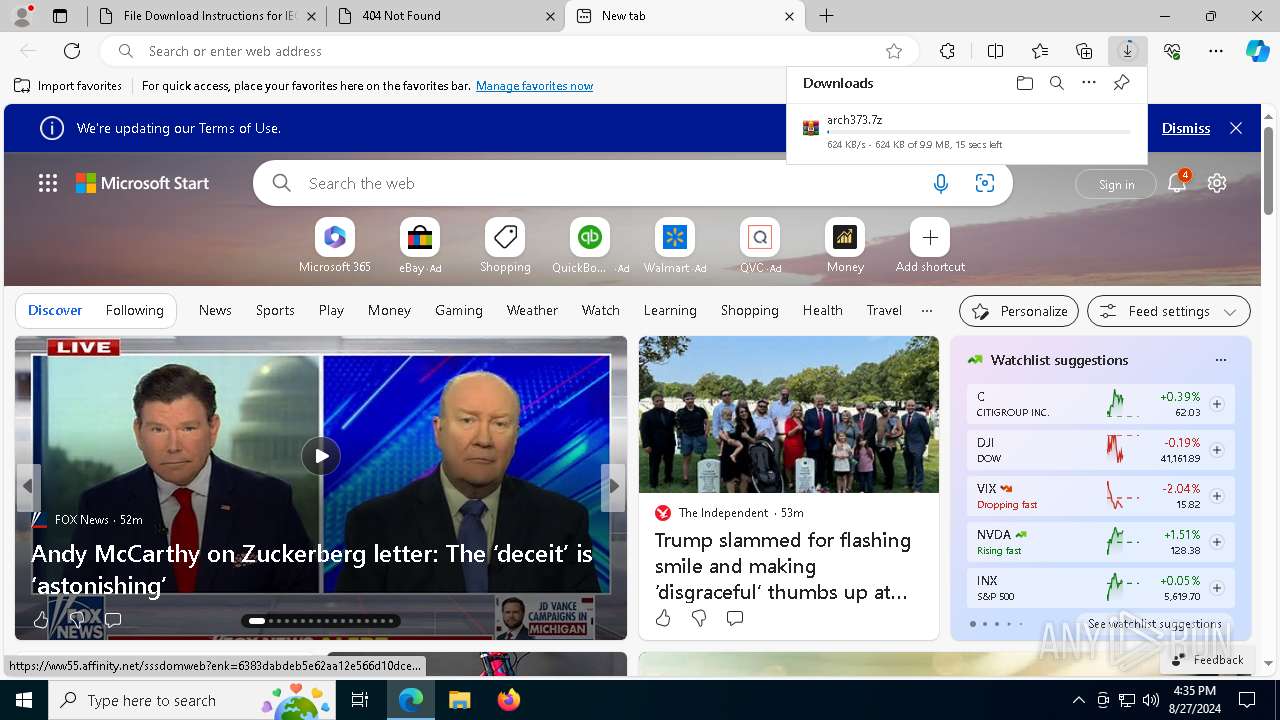
Task: Open File Explorer from the taskbar
Action: point(459,700)
